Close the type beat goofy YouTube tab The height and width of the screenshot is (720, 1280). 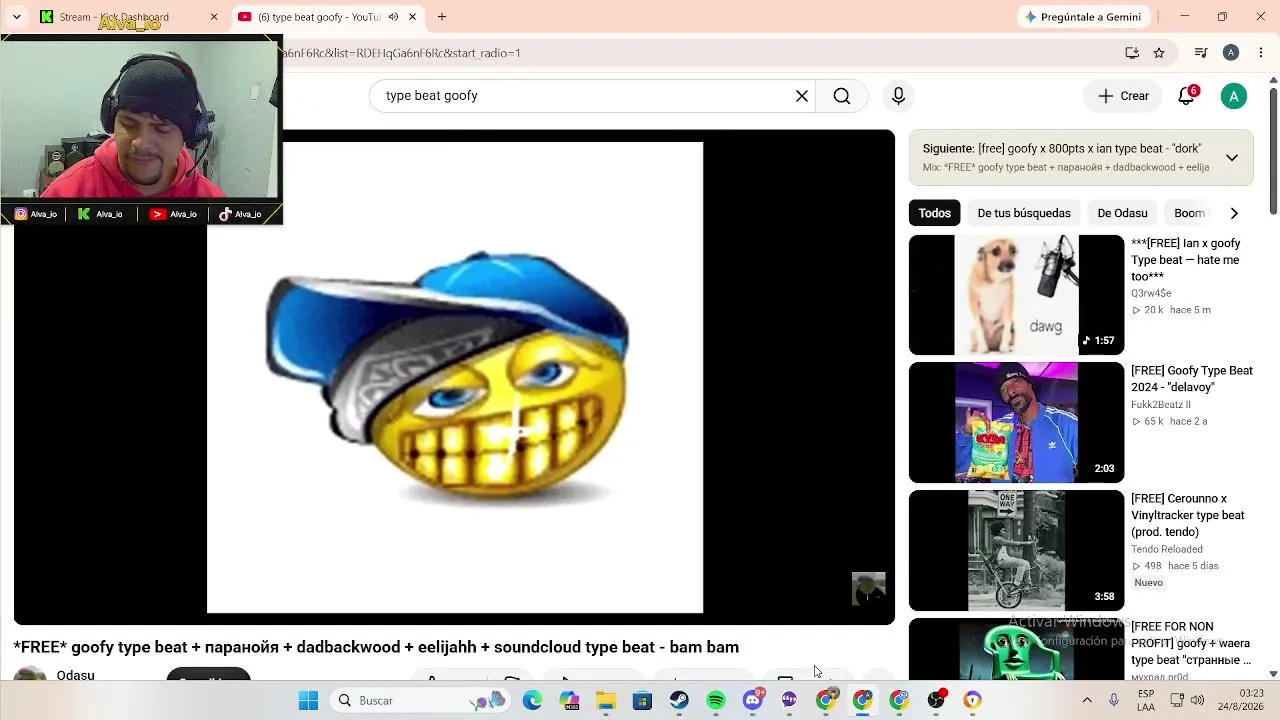point(412,17)
